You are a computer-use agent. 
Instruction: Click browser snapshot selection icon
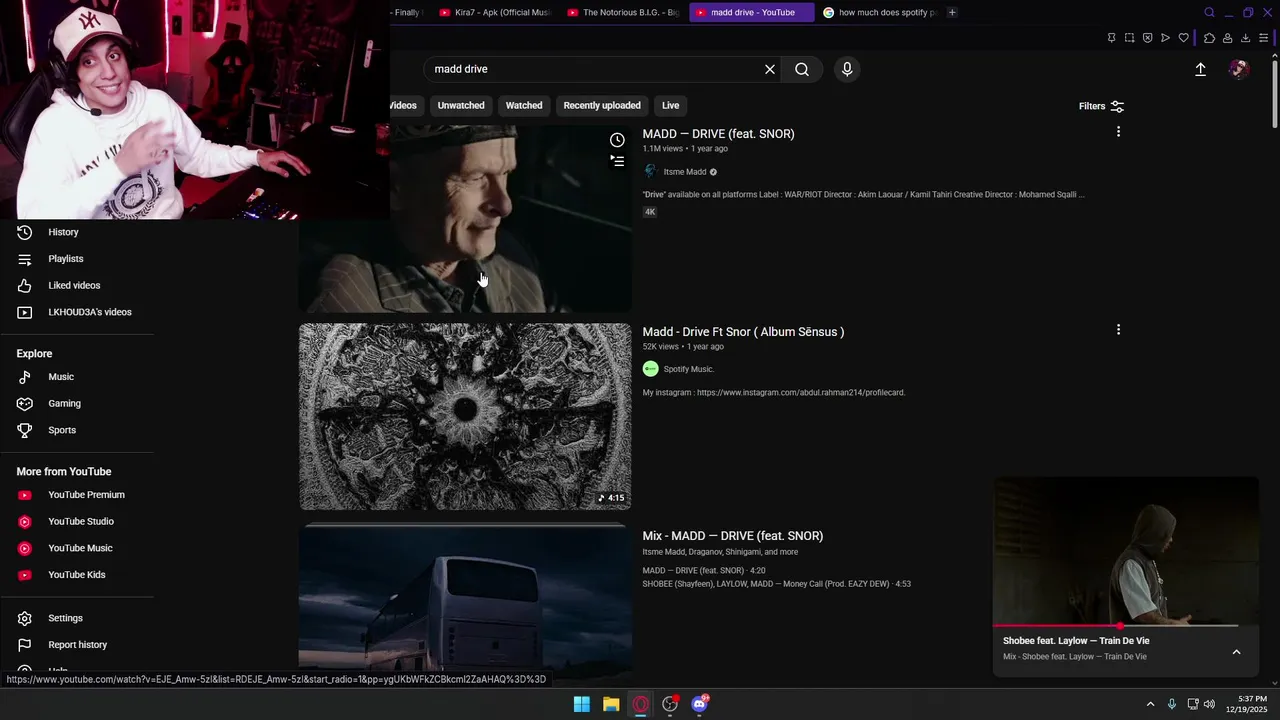[x=1129, y=38]
